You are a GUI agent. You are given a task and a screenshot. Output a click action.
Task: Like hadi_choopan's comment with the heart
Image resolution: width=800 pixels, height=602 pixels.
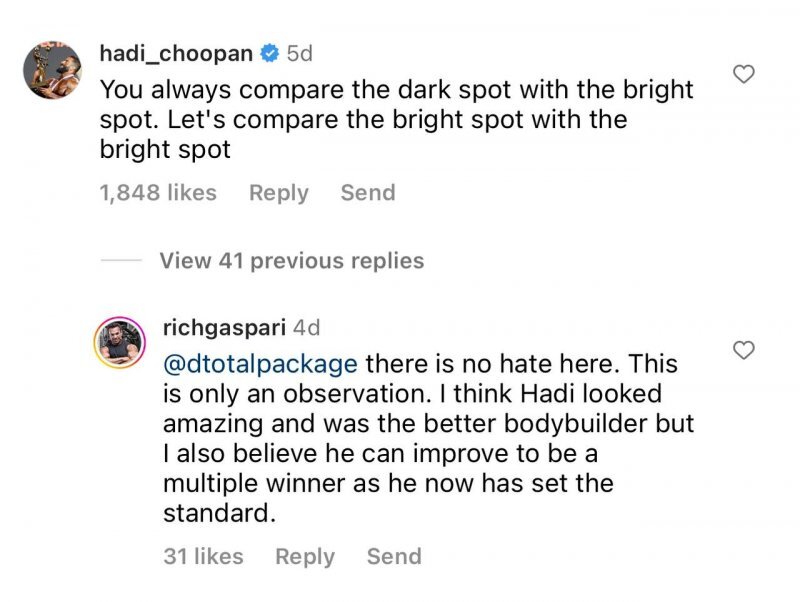coord(743,73)
